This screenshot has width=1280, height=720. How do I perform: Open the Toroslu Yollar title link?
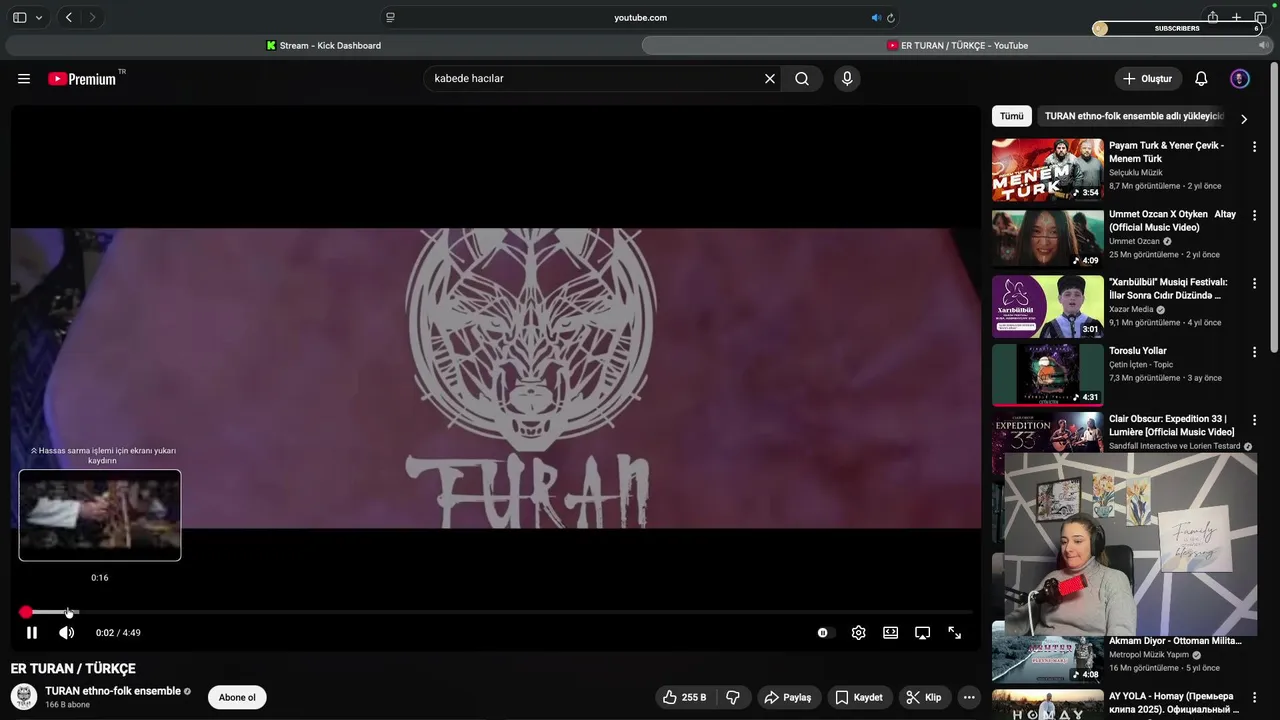1138,351
